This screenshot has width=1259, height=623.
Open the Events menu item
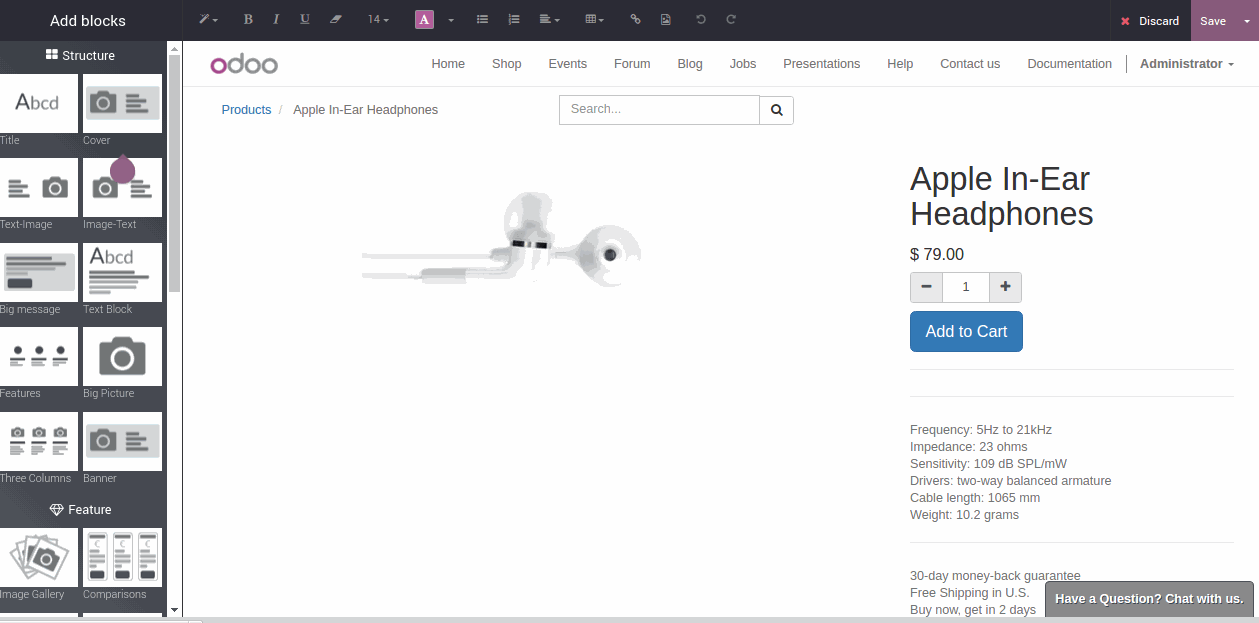[x=568, y=64]
